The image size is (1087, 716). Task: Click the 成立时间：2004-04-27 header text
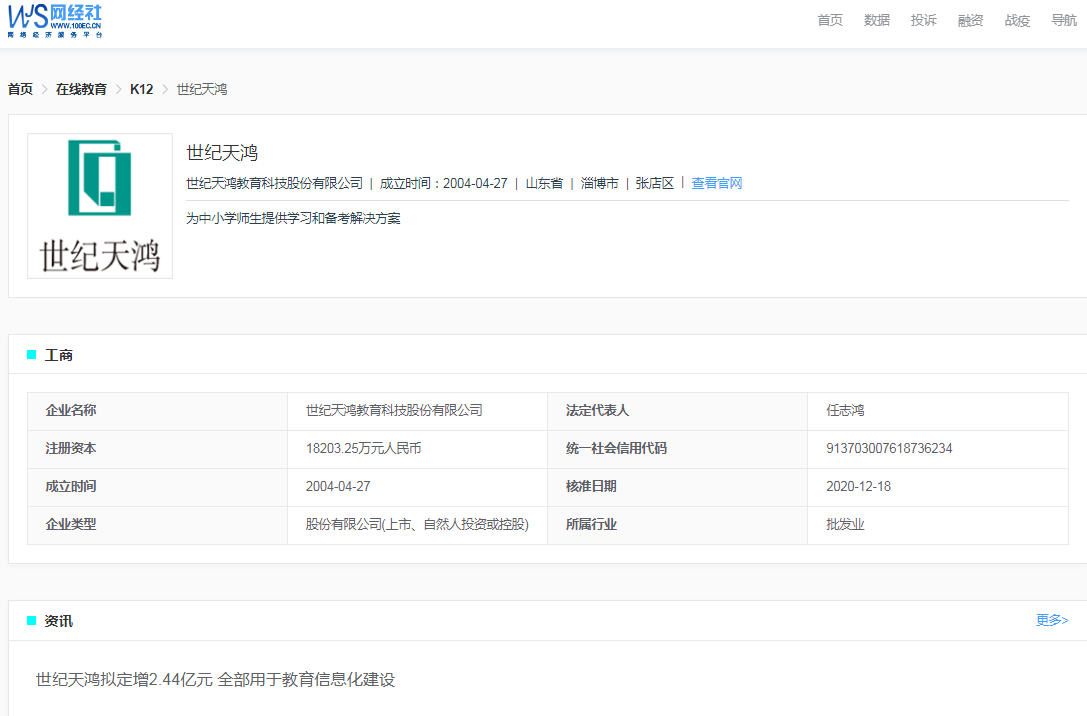click(x=444, y=183)
